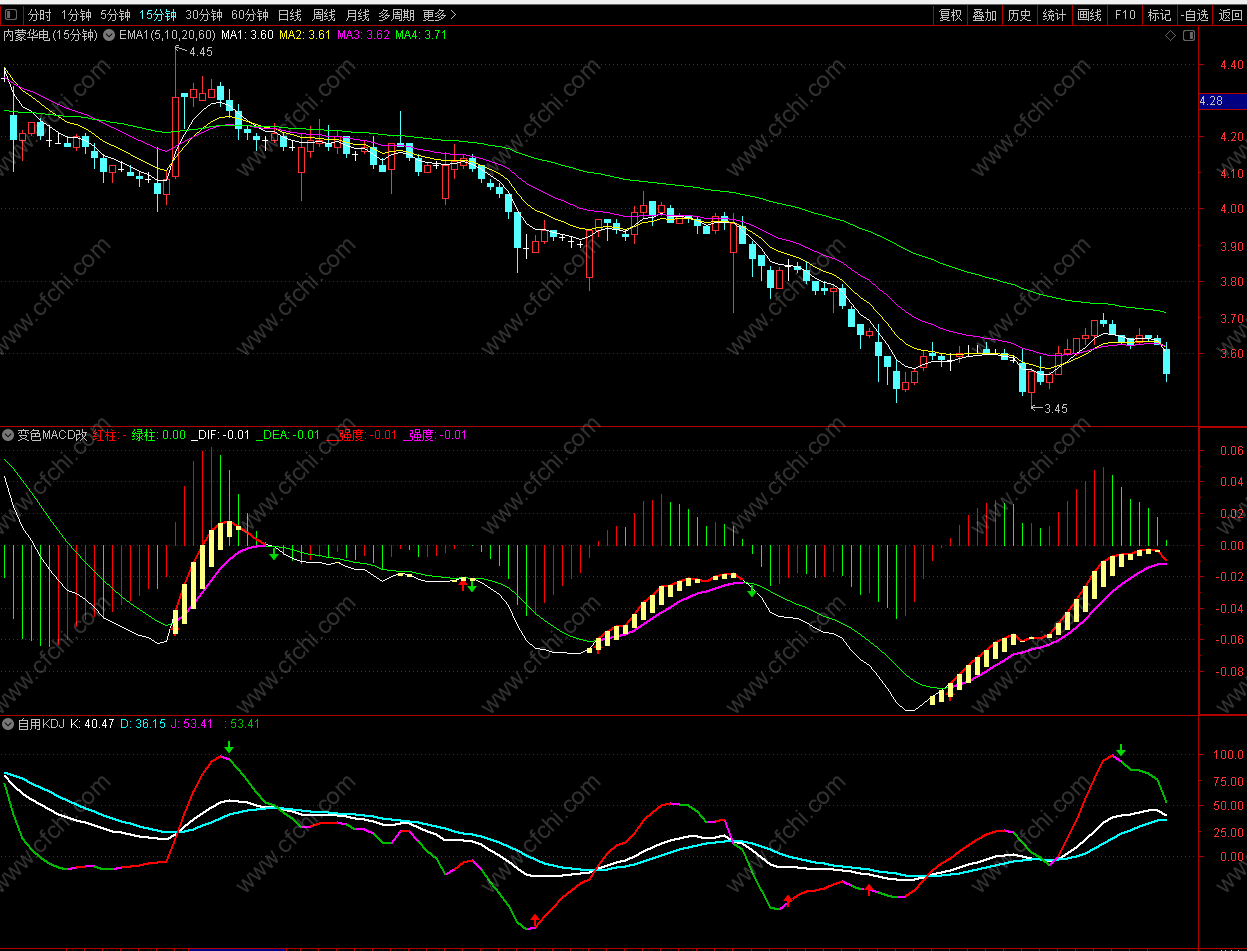Image resolution: width=1247 pixels, height=951 pixels.
Task: Click the yellow MA2: 3.61 label
Action: point(305,35)
